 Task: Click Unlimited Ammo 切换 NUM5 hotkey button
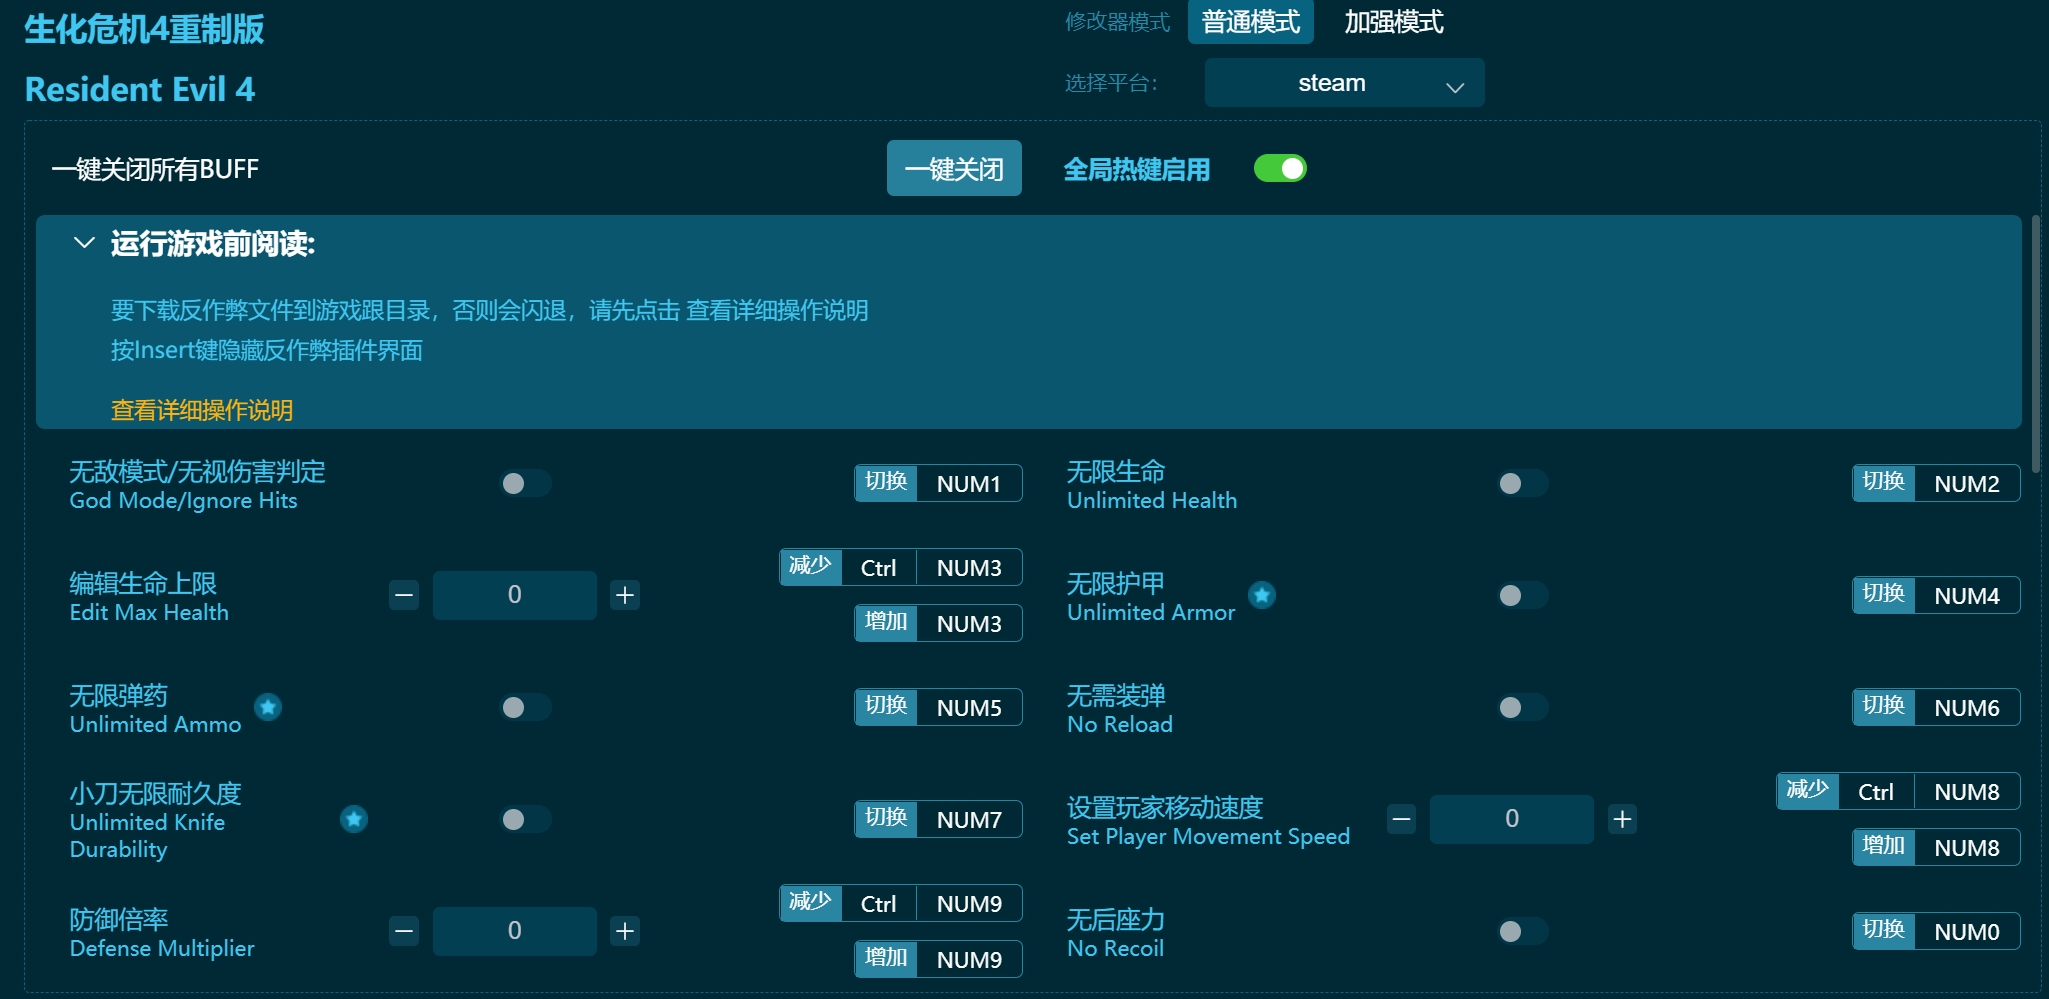[x=938, y=707]
